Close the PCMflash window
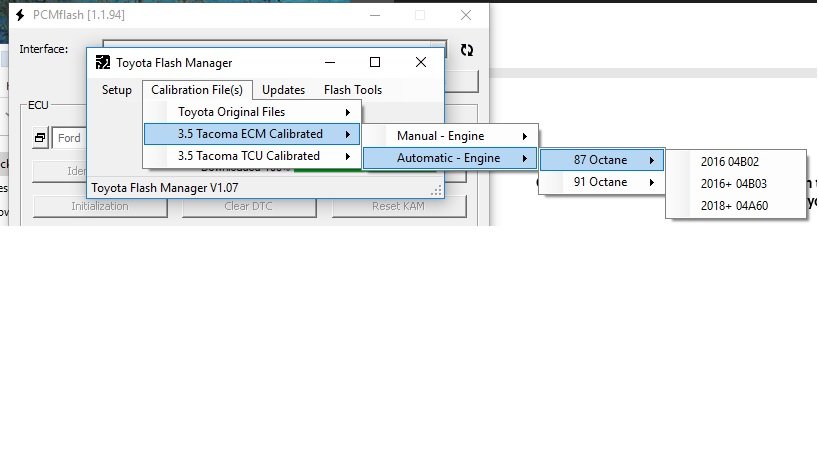 (466, 15)
